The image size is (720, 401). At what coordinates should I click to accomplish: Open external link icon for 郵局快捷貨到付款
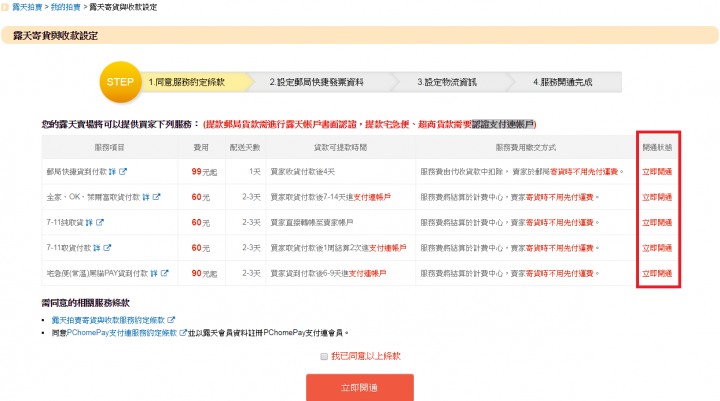tap(123, 171)
